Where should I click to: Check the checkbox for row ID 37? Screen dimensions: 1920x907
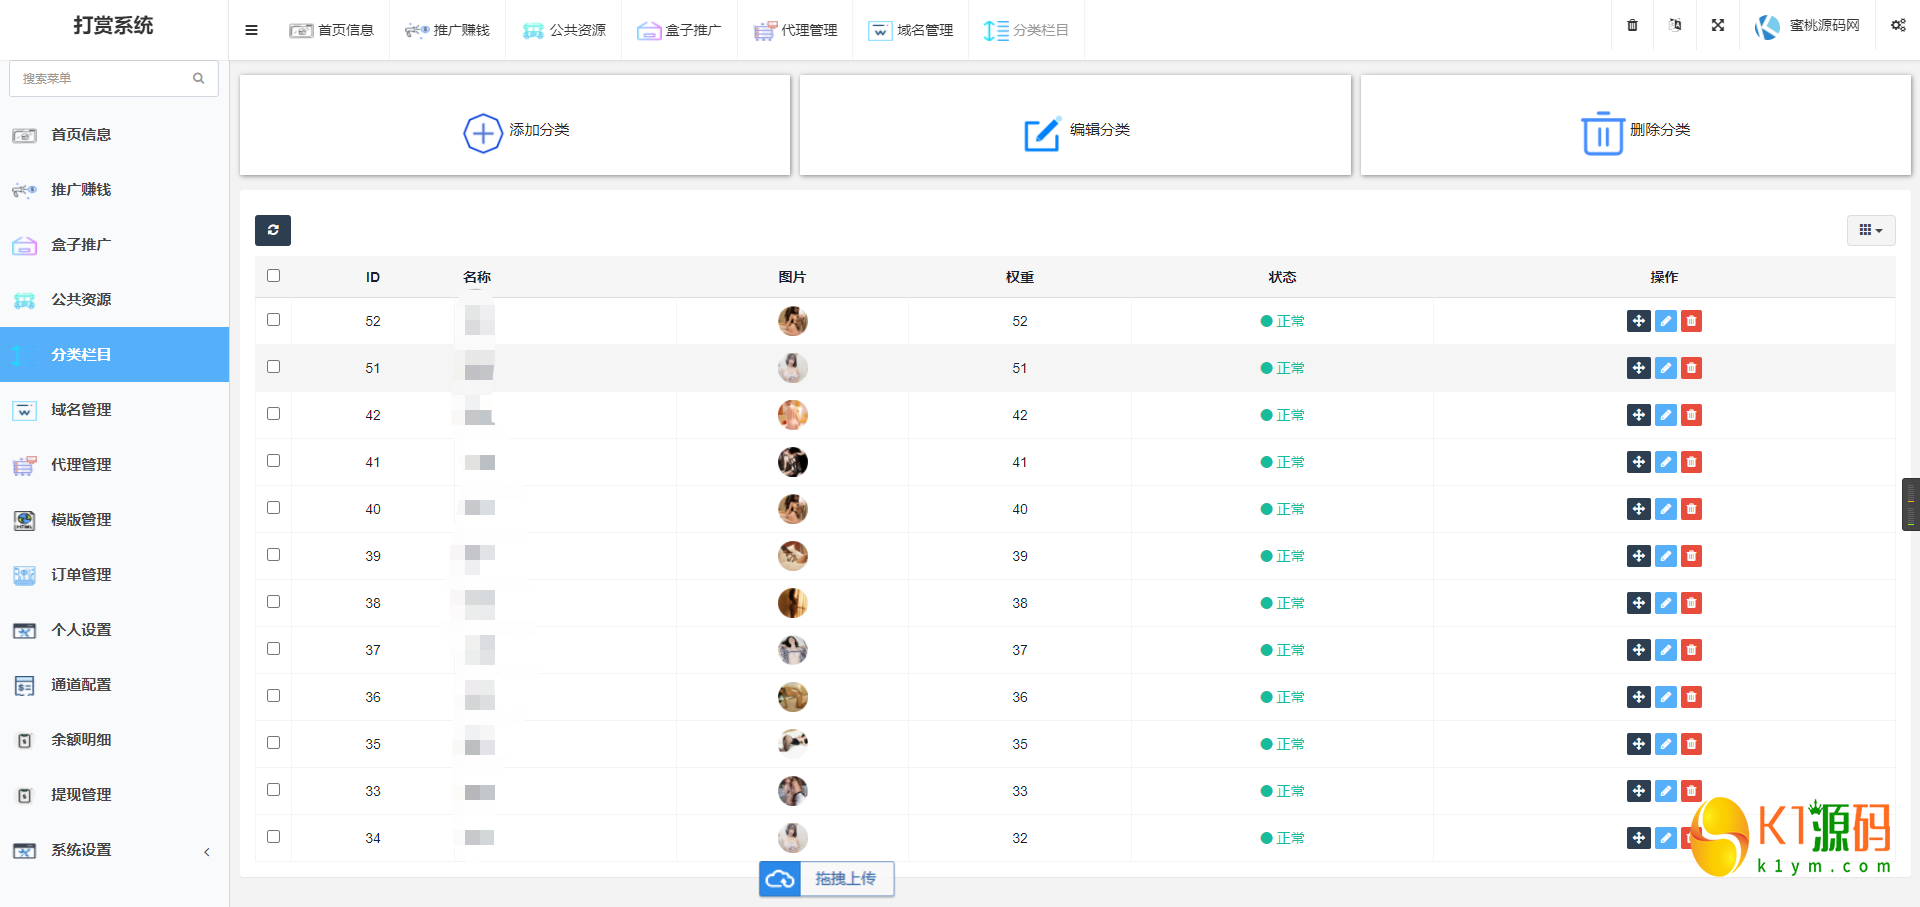[x=273, y=649]
